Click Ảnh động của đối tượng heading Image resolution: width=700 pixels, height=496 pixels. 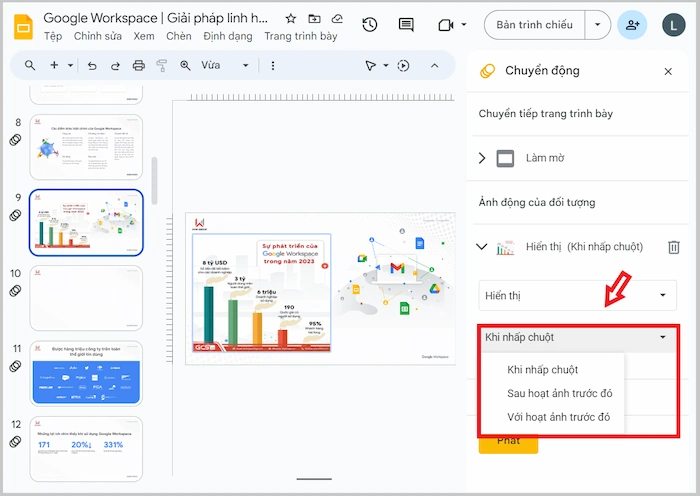(x=537, y=203)
